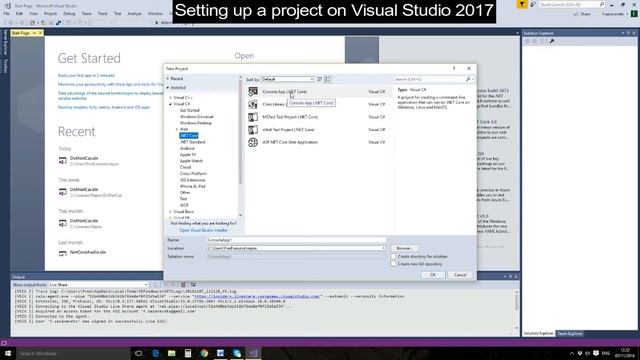Launch Edge browser from taskbar
Image resolution: width=640 pixels, height=360 pixels.
point(155,353)
